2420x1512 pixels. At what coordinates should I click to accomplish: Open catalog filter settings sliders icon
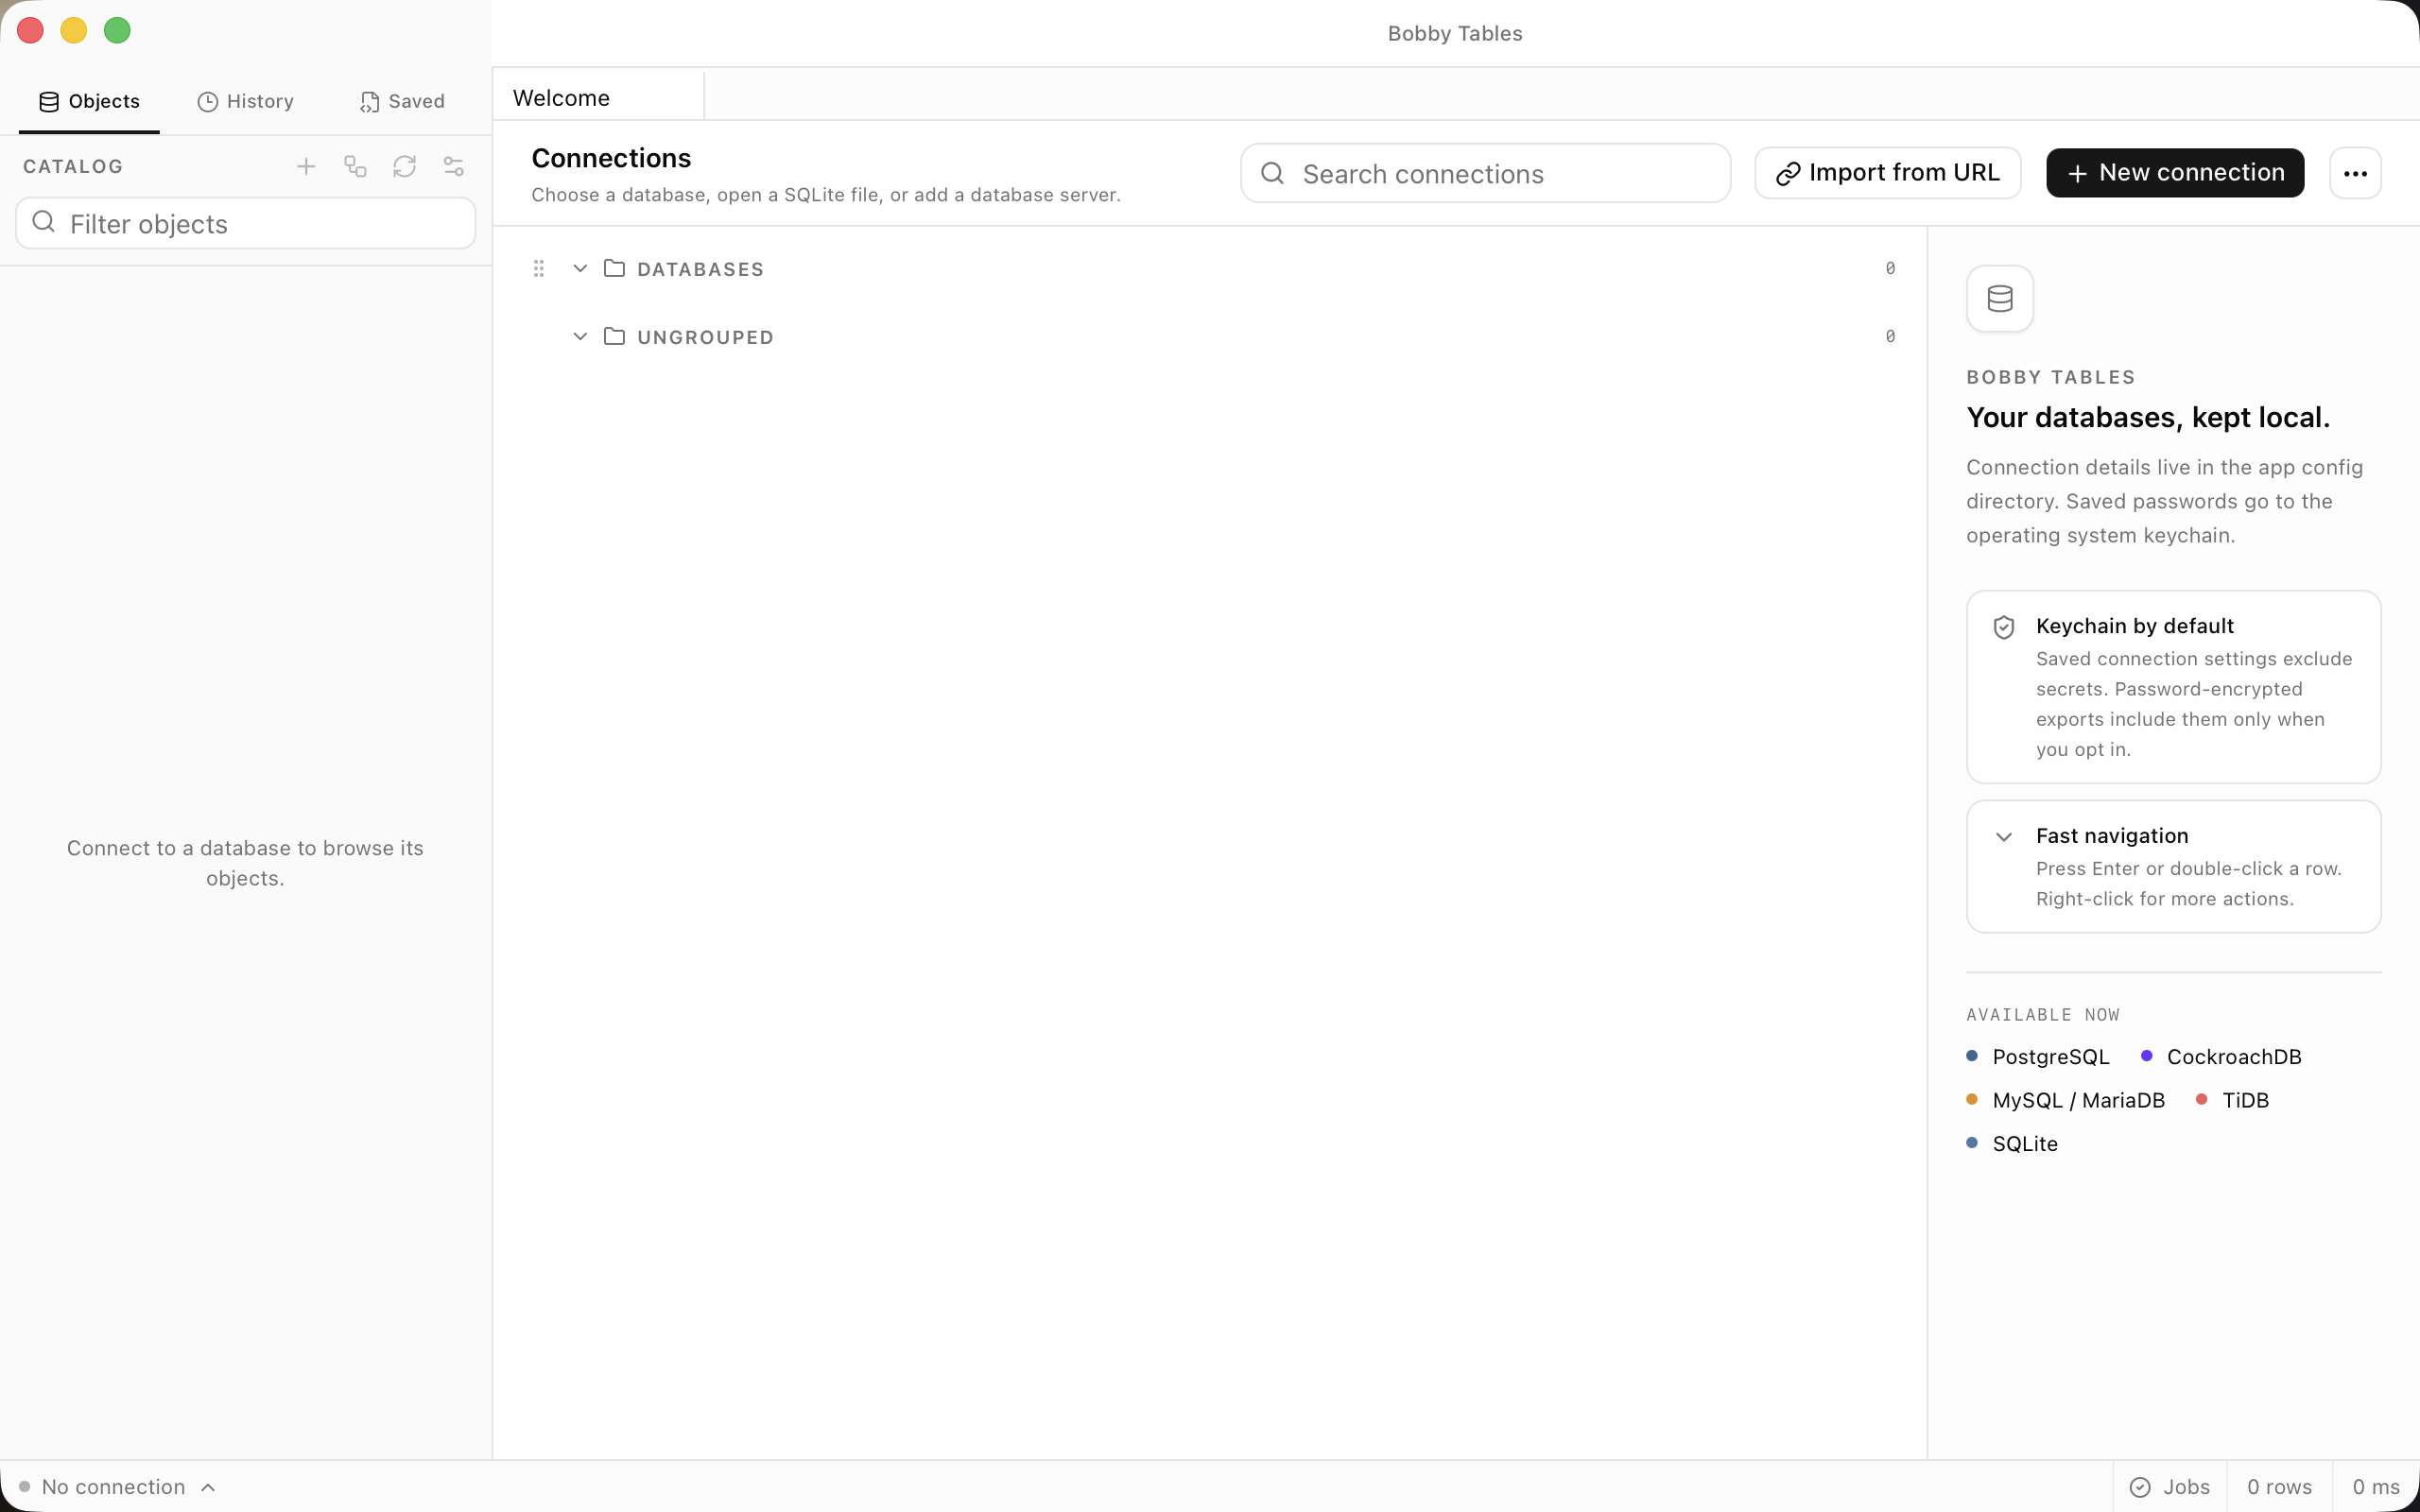click(x=453, y=166)
